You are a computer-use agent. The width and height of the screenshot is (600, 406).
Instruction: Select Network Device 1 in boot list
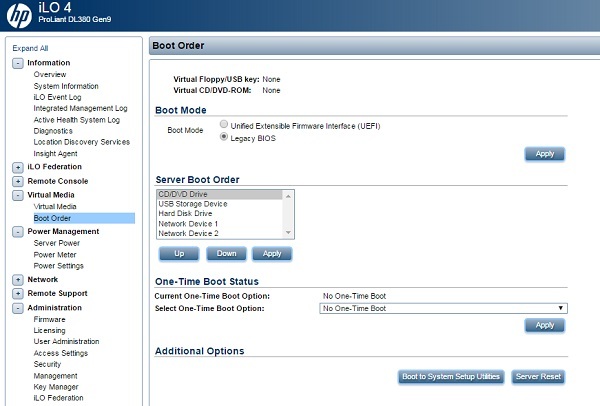[x=220, y=223]
